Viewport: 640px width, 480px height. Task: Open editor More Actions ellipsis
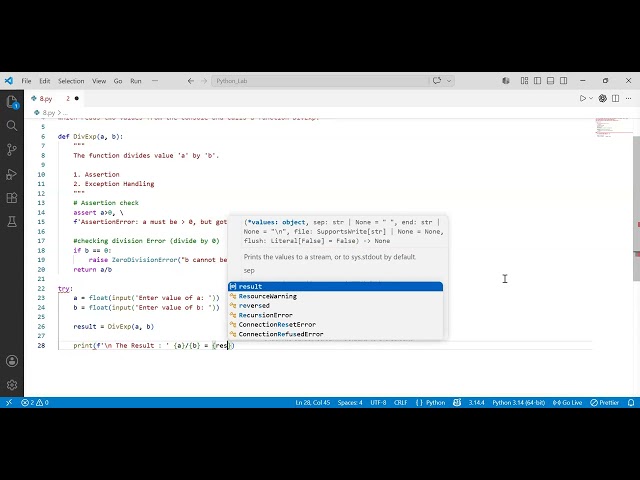tap(629, 98)
